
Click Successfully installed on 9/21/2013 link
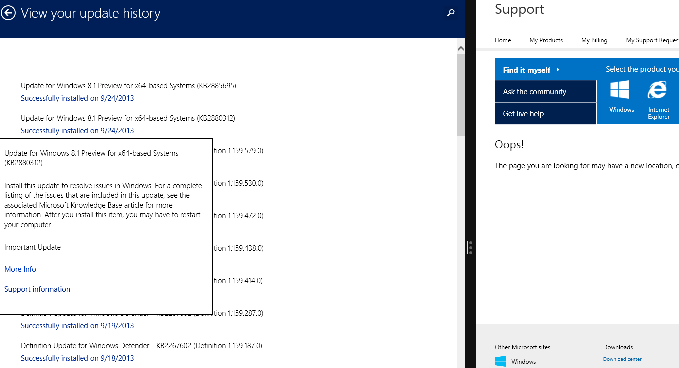point(77,98)
